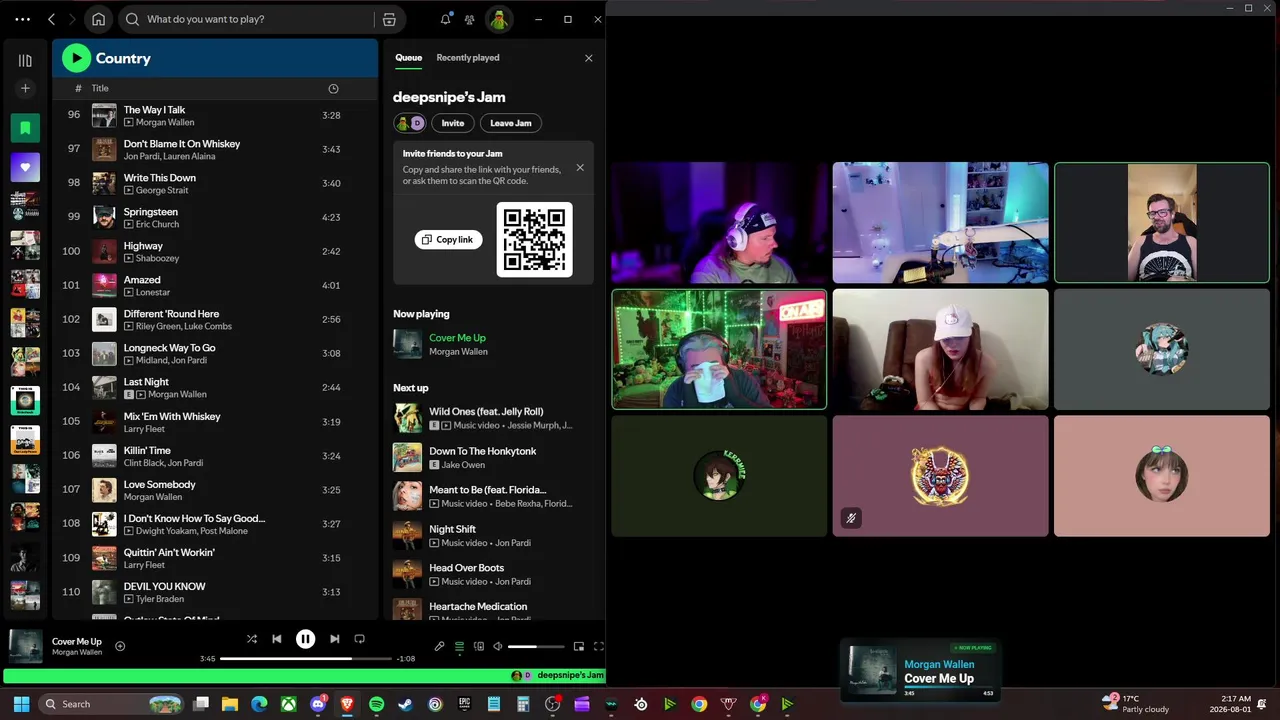Add Cover Me Up to Liked Songs
This screenshot has height=720, width=1280.
pos(120,646)
